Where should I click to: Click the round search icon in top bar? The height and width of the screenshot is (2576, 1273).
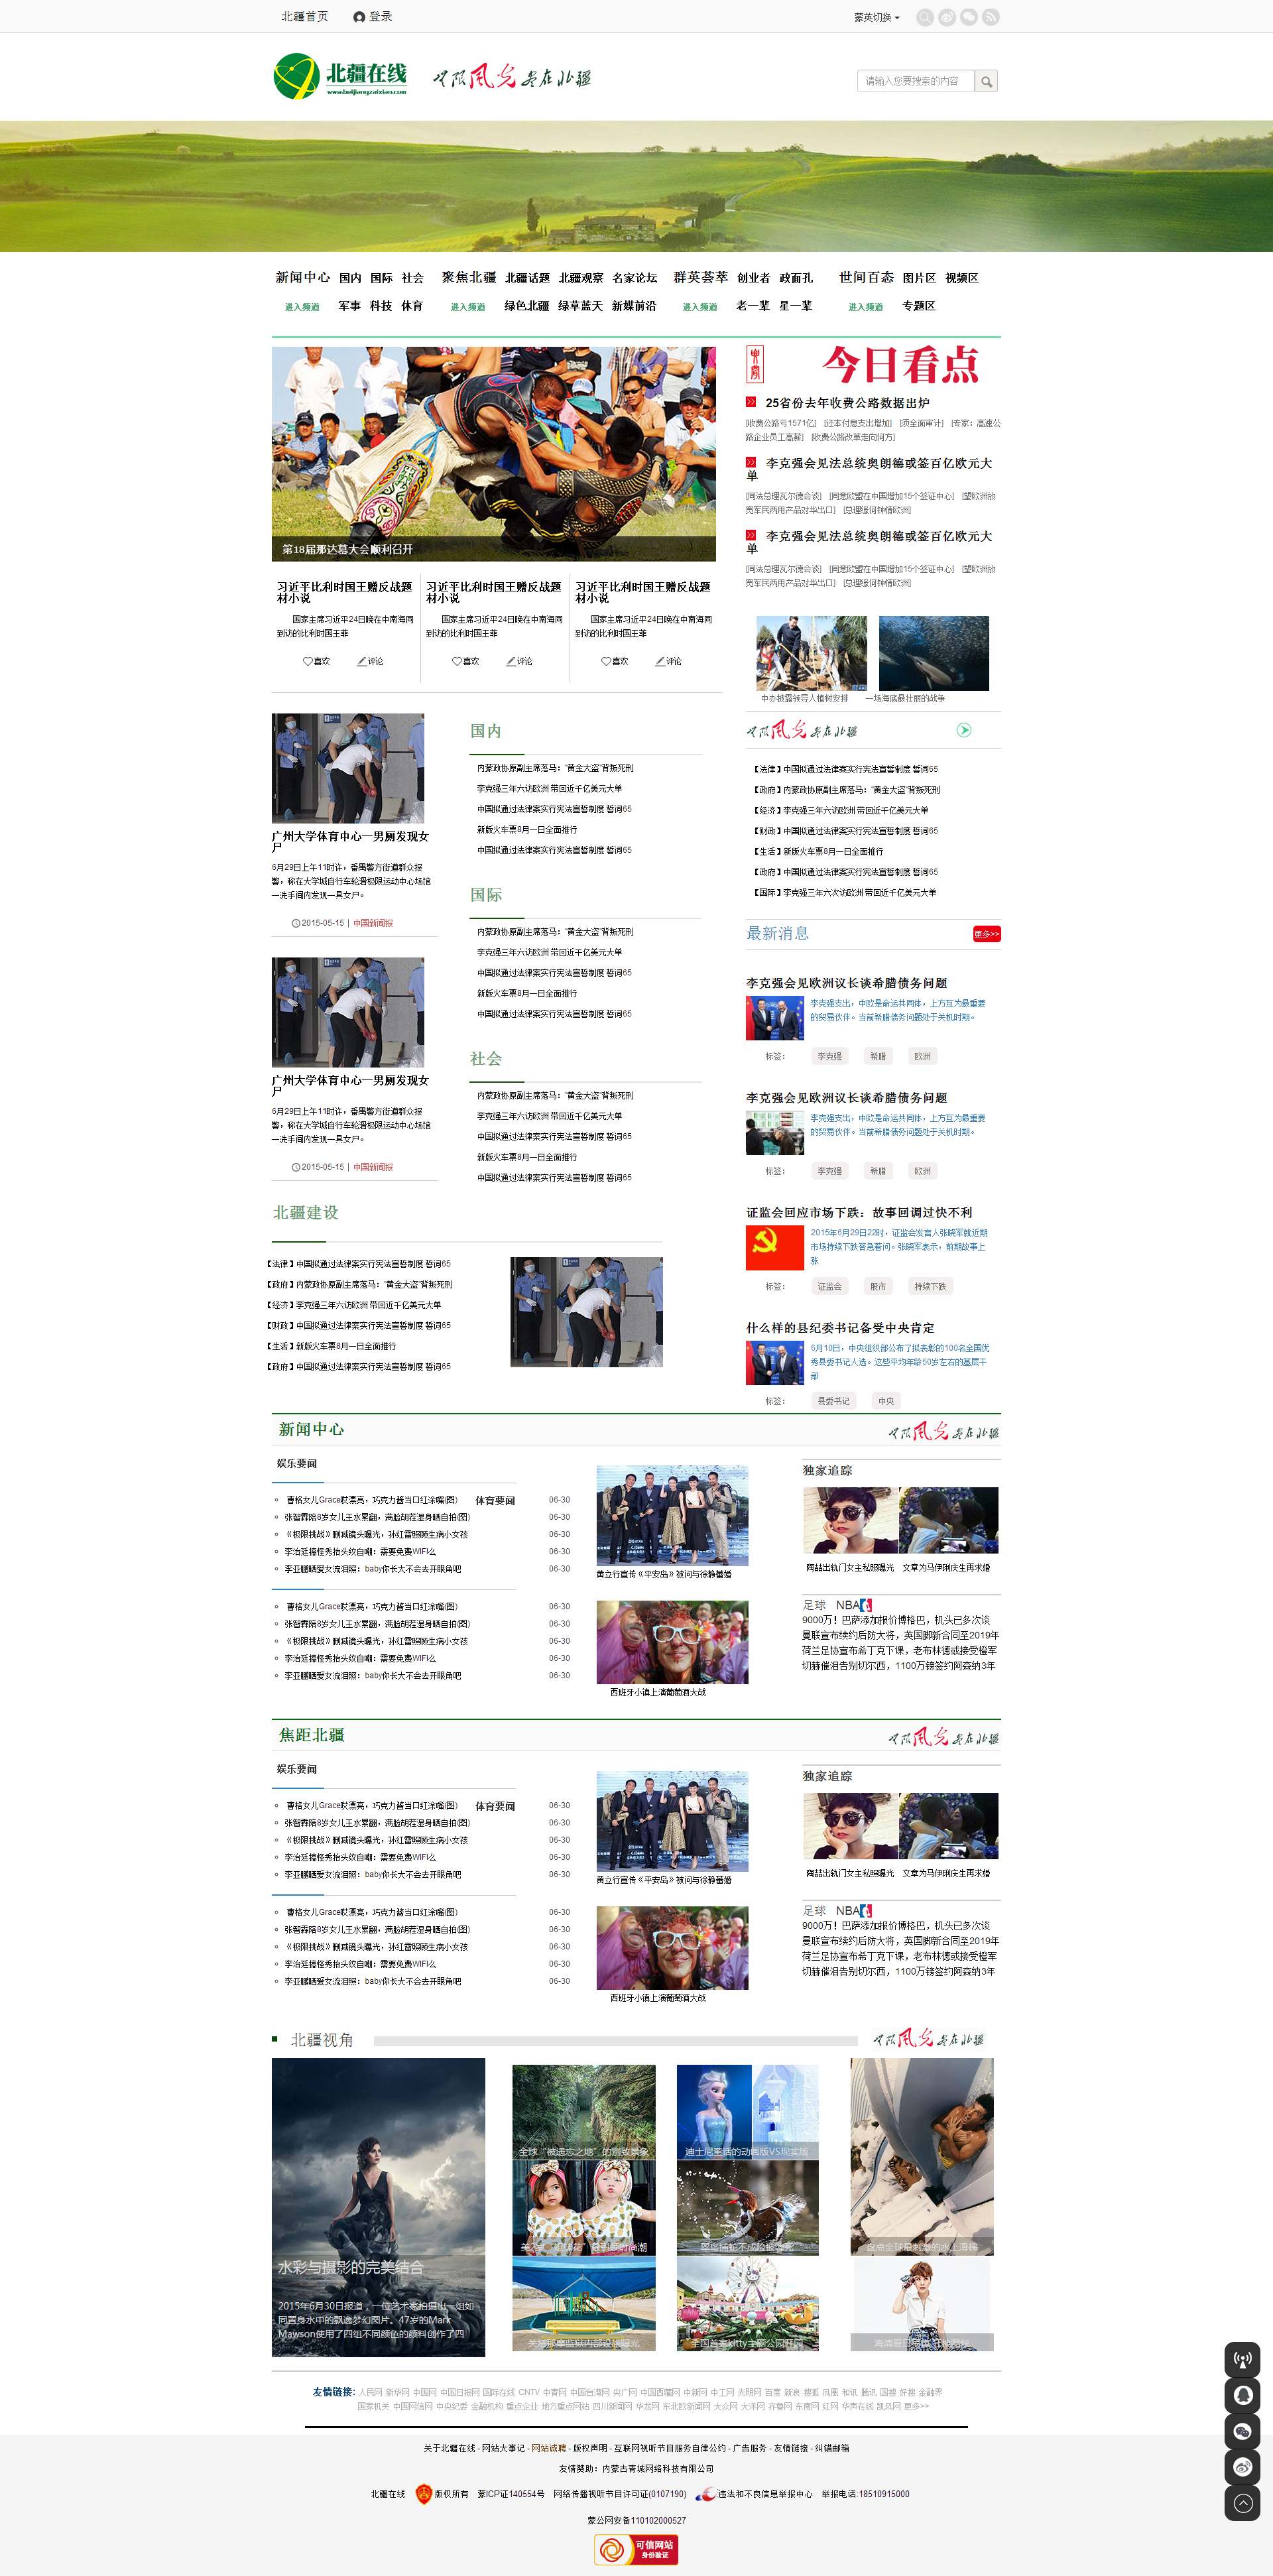point(925,17)
